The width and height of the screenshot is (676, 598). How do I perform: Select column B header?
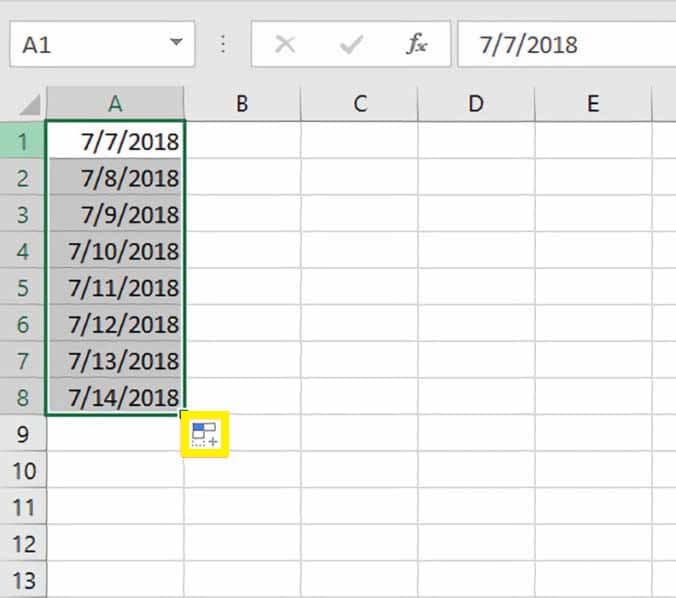click(x=242, y=104)
